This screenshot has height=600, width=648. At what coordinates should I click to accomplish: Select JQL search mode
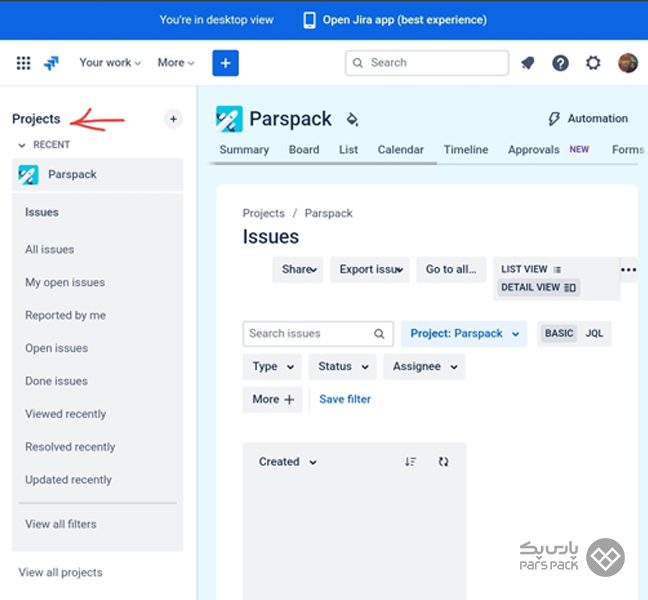594,333
